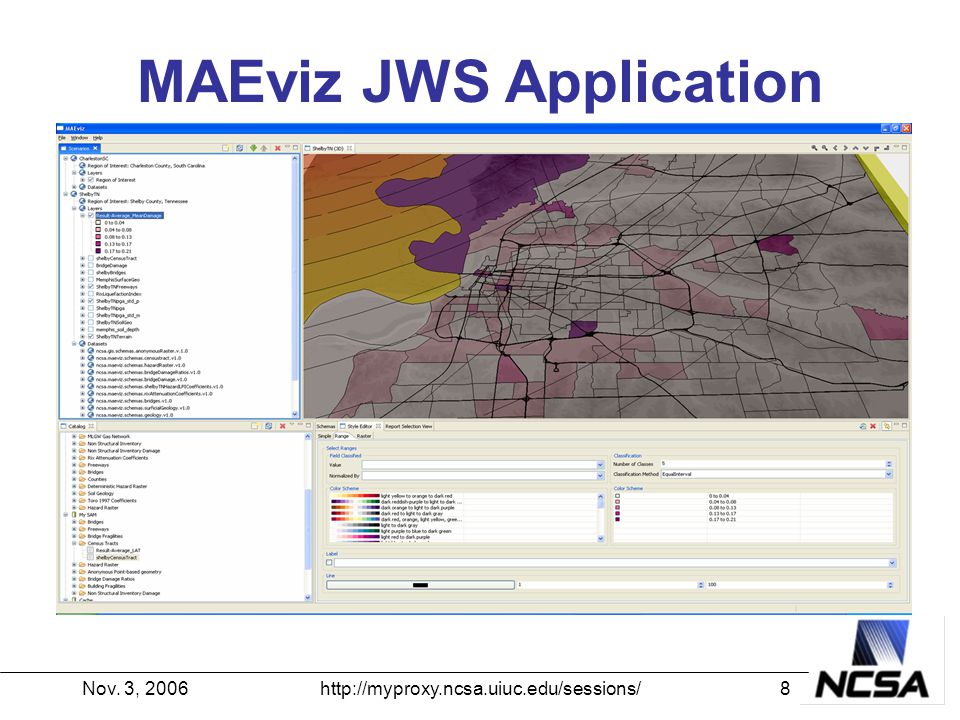This screenshot has height=720, width=960.
Task: Click the red X in Style Editor toolbar
Action: tap(873, 426)
